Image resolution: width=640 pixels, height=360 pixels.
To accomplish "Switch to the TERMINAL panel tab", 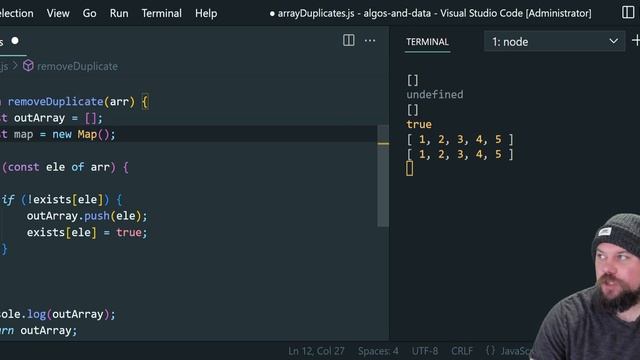I will (x=427, y=42).
